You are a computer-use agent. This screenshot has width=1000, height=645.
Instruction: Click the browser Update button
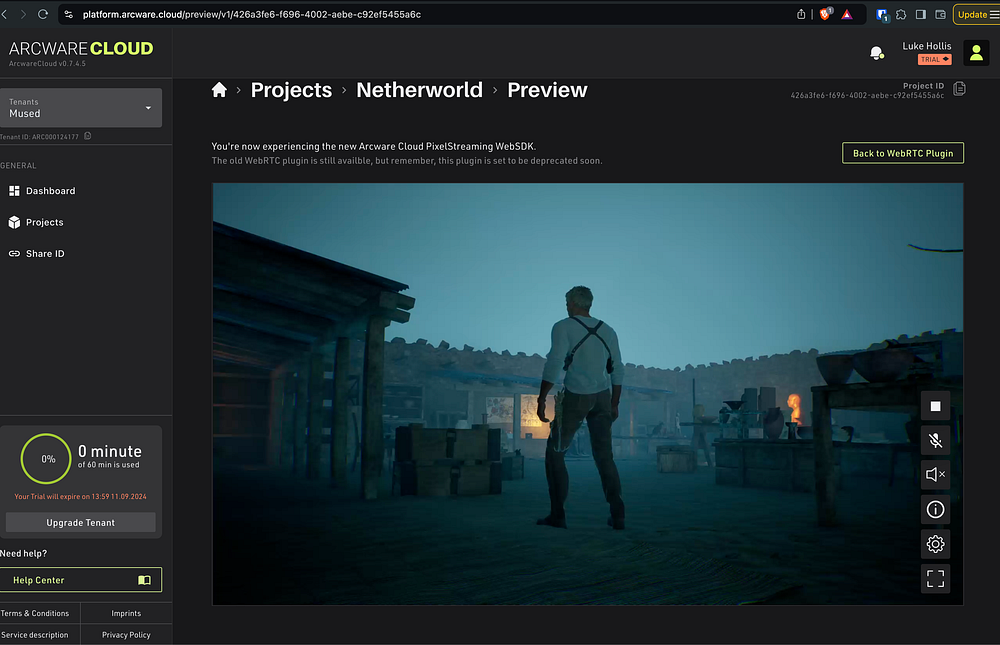pos(976,14)
